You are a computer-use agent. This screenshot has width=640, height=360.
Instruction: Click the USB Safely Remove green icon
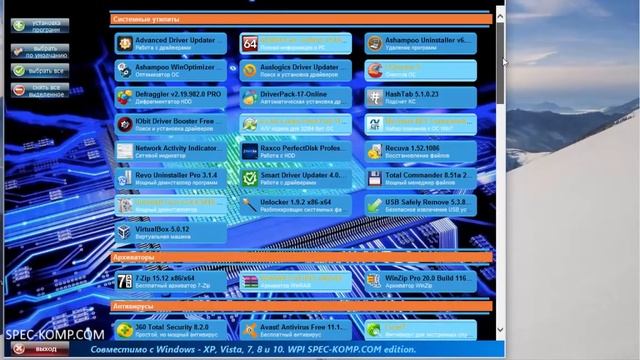375,205
